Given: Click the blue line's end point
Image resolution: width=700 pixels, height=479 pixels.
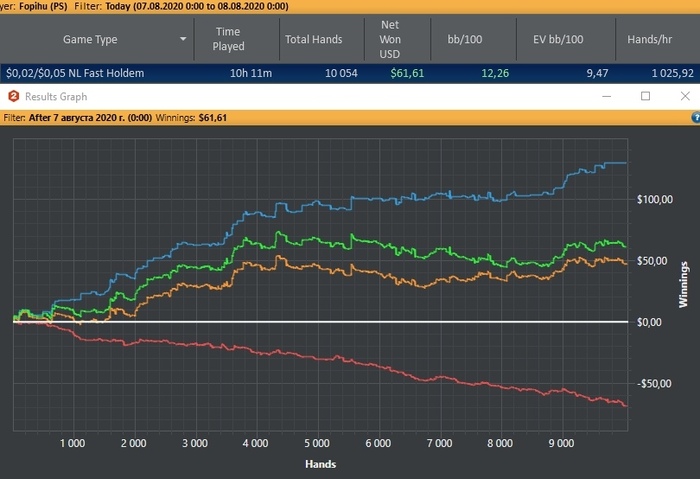Looking at the screenshot, I should [626, 163].
